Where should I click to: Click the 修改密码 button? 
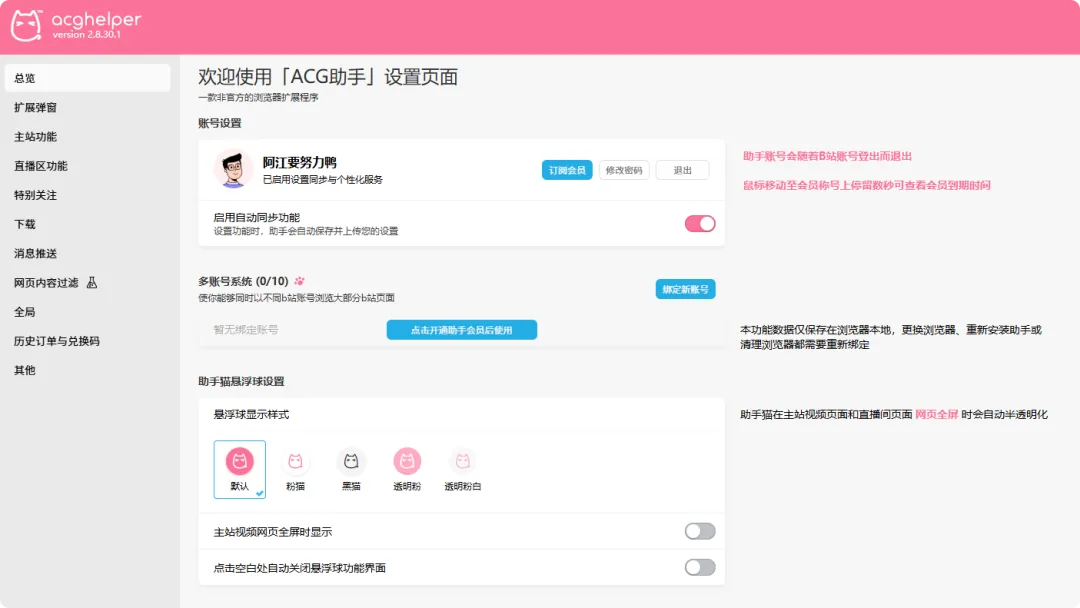coord(624,170)
